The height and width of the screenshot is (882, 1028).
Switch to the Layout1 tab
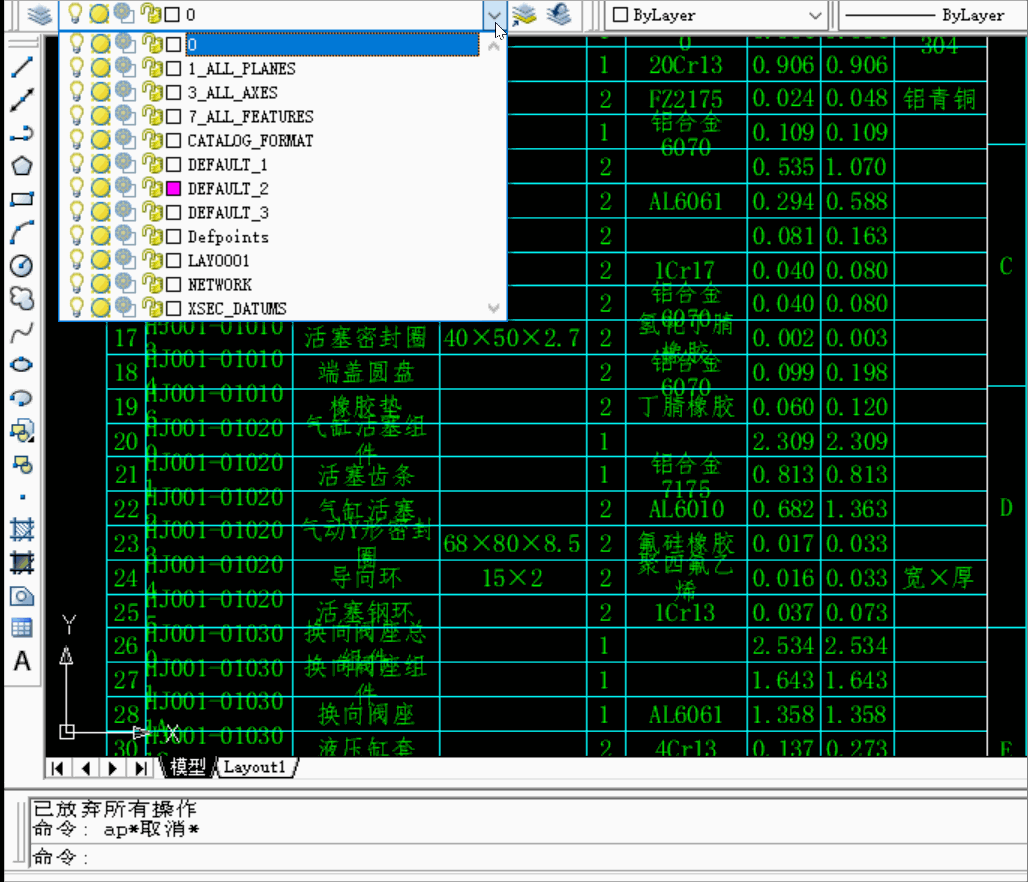(x=255, y=767)
